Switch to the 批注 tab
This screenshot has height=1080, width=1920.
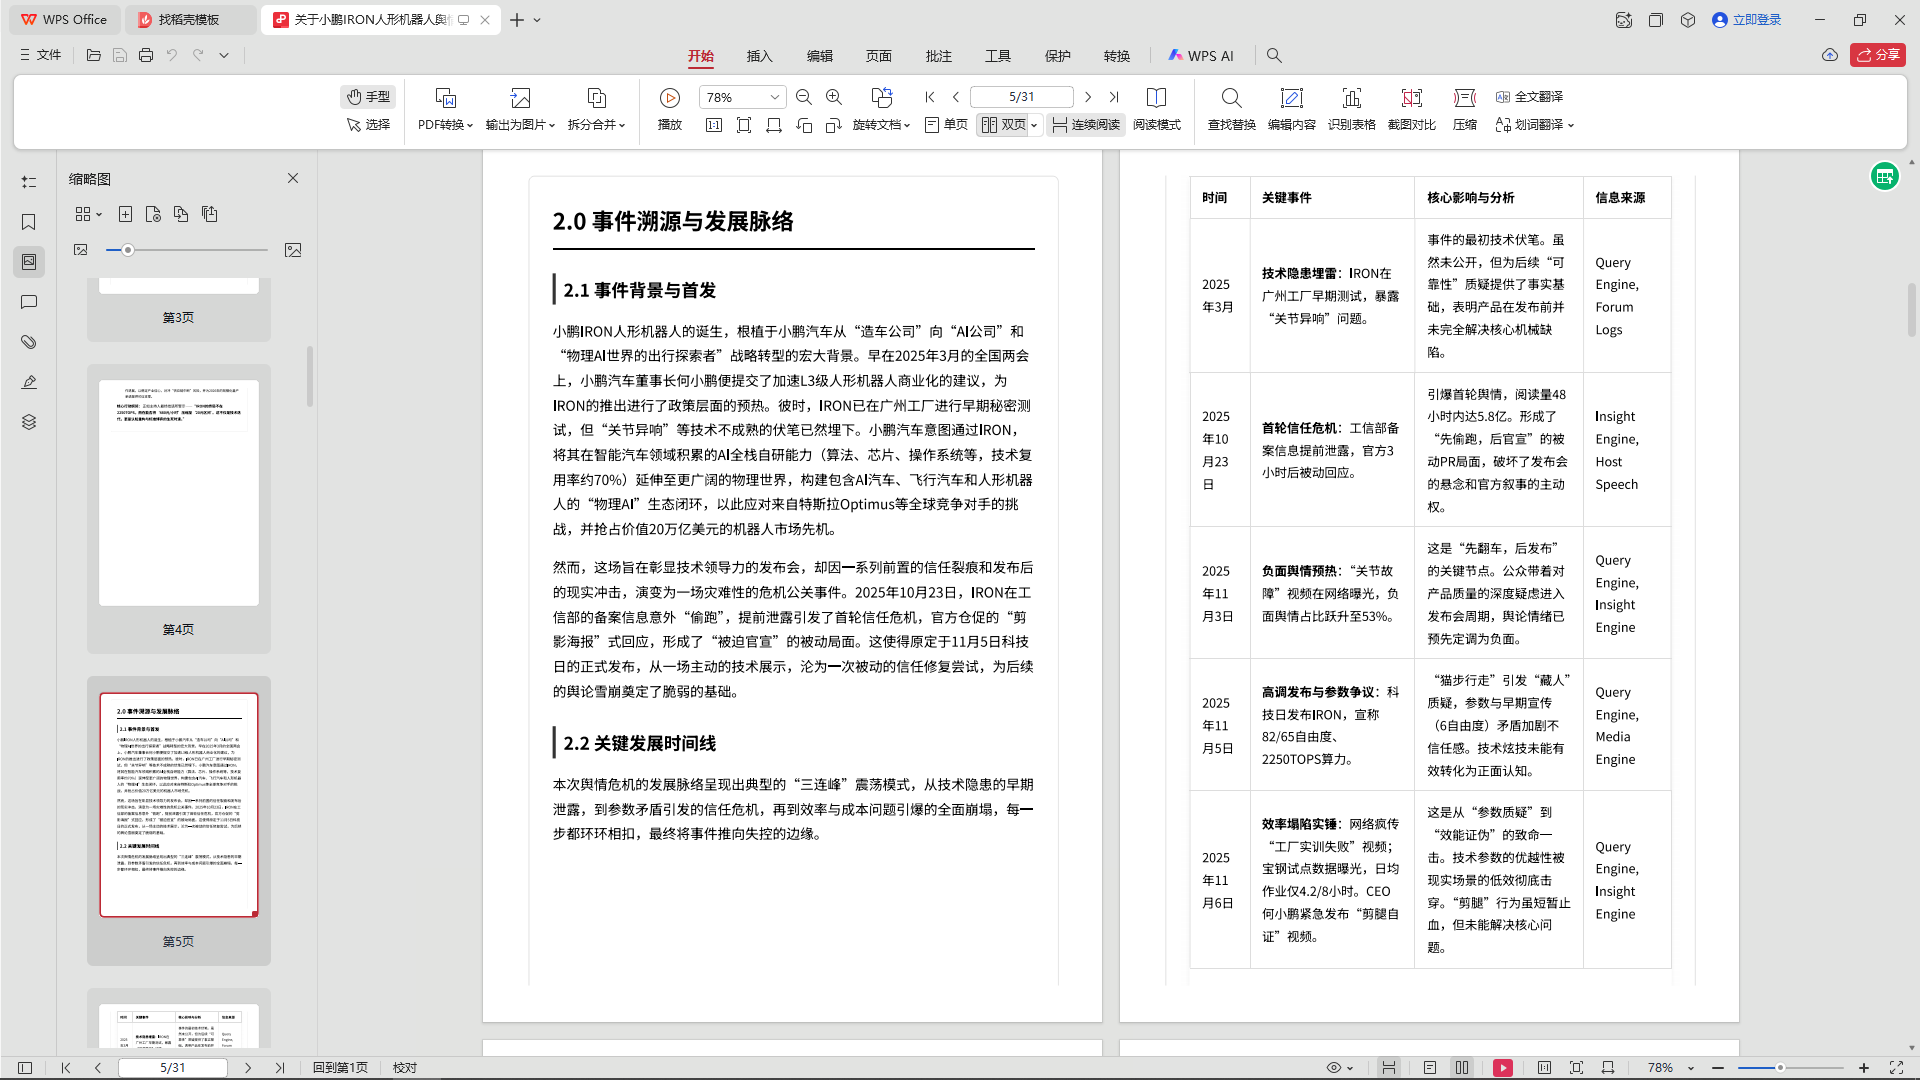939,56
